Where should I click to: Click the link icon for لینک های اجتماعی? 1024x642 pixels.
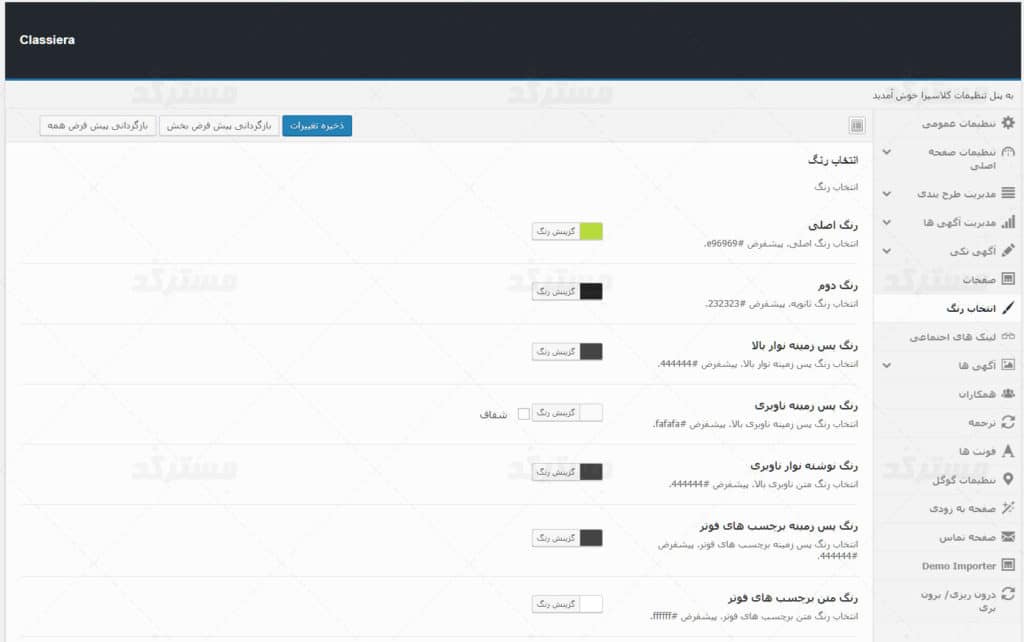point(1008,336)
